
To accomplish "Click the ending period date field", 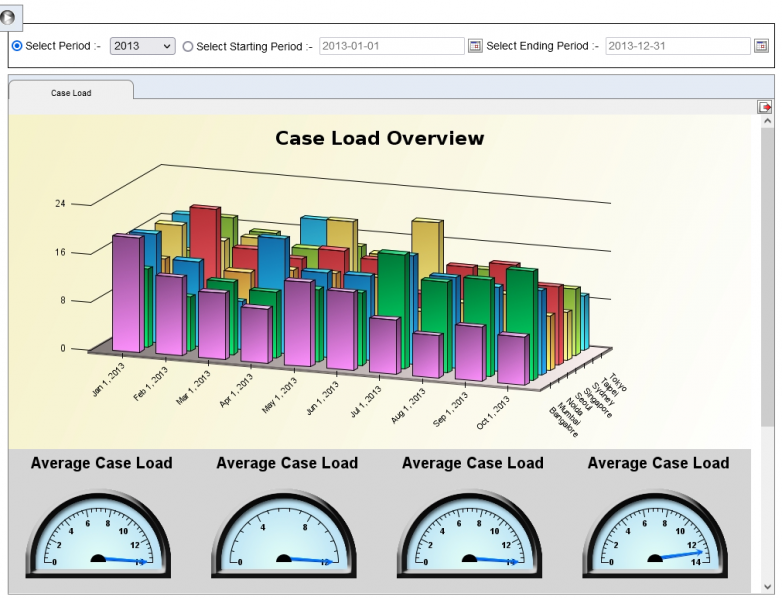I will tap(677, 46).
